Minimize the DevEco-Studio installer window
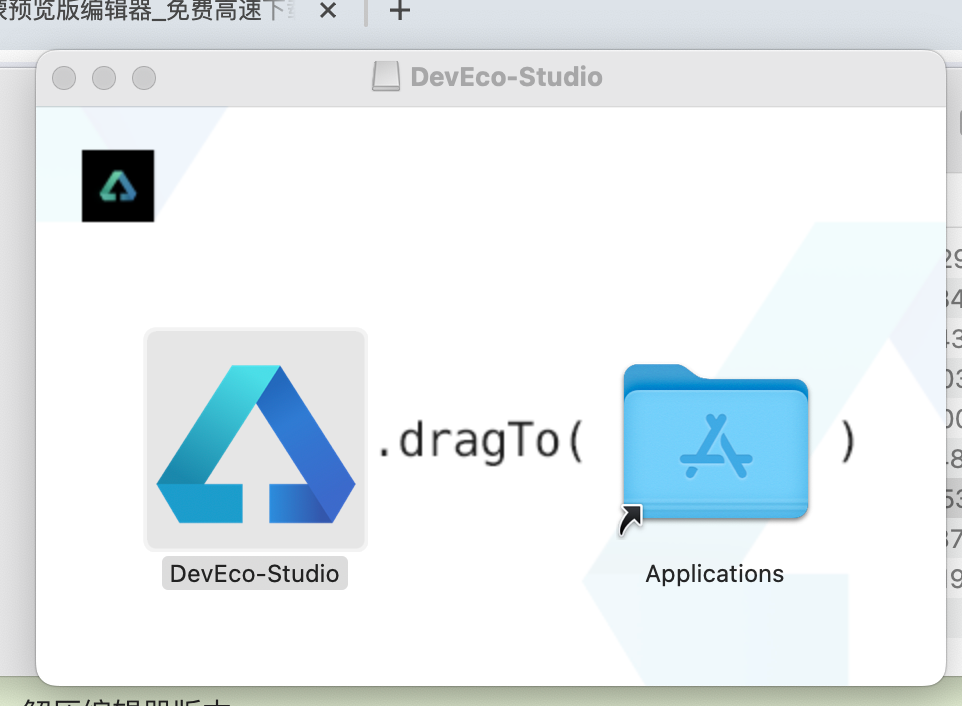962x706 pixels. (x=104, y=78)
